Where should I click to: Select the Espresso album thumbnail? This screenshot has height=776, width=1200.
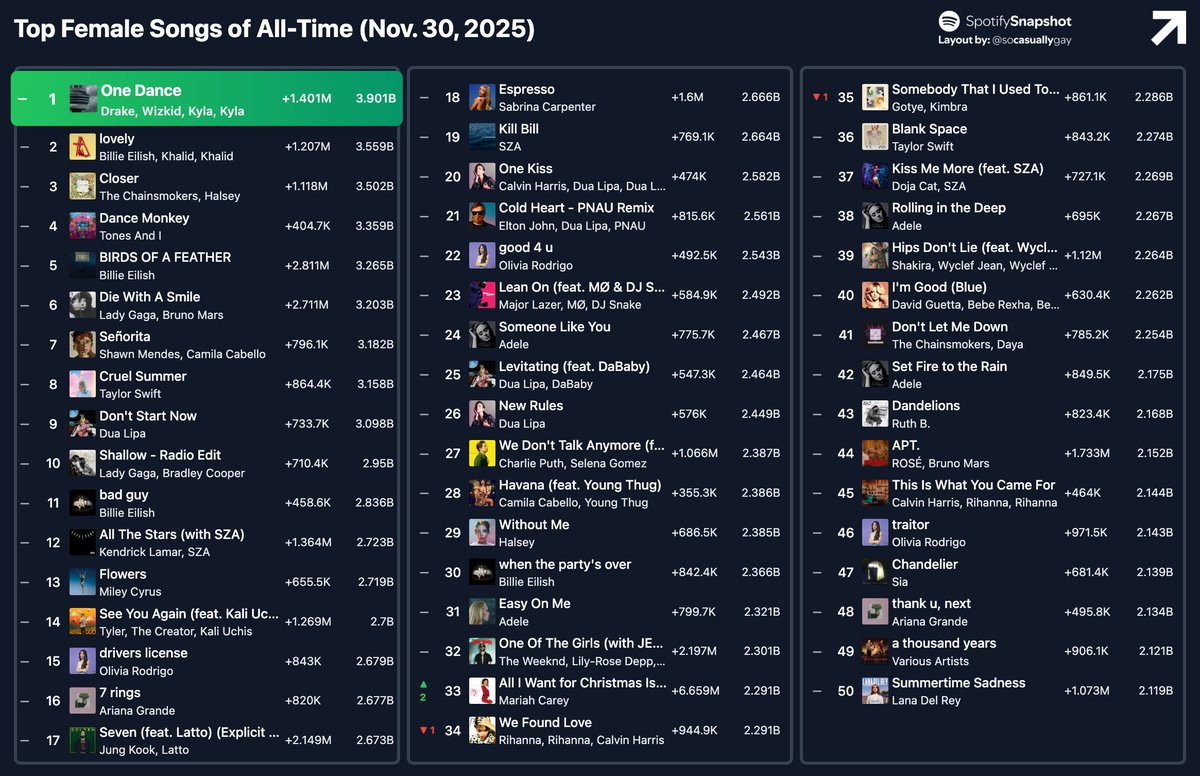click(482, 97)
